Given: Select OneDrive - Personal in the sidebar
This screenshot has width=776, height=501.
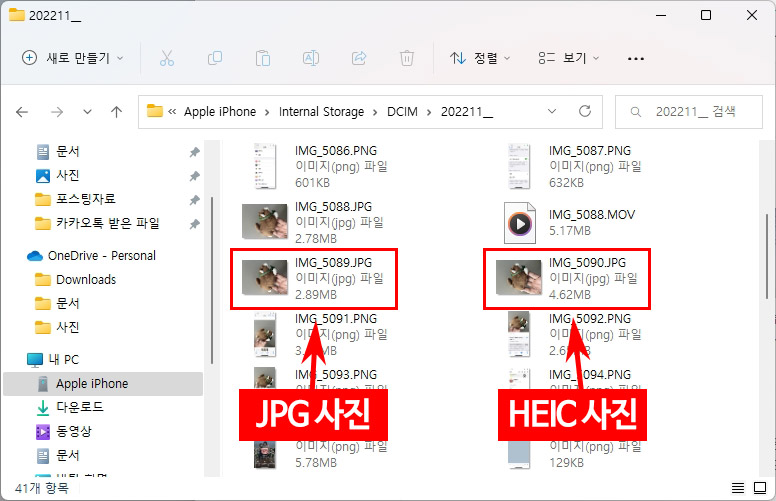Looking at the screenshot, I should pos(101,255).
